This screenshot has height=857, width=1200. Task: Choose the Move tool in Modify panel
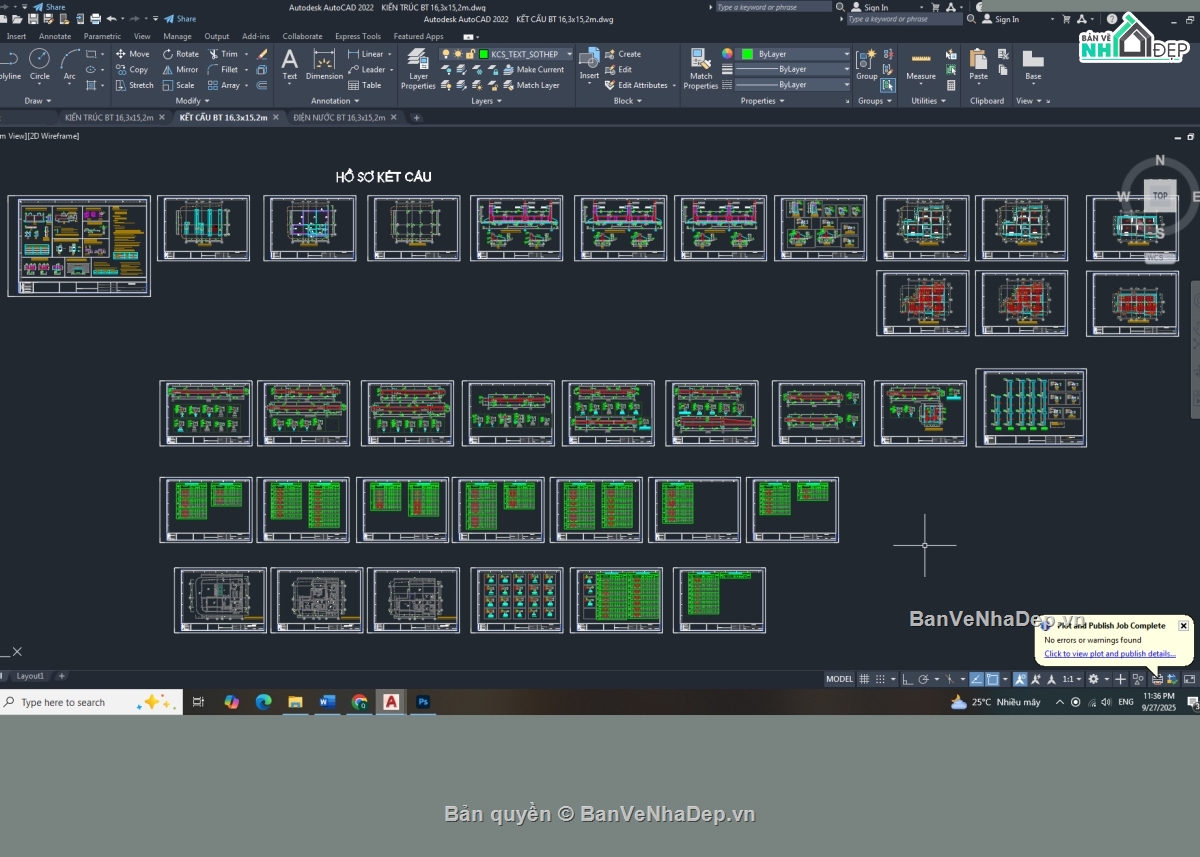(x=132, y=54)
